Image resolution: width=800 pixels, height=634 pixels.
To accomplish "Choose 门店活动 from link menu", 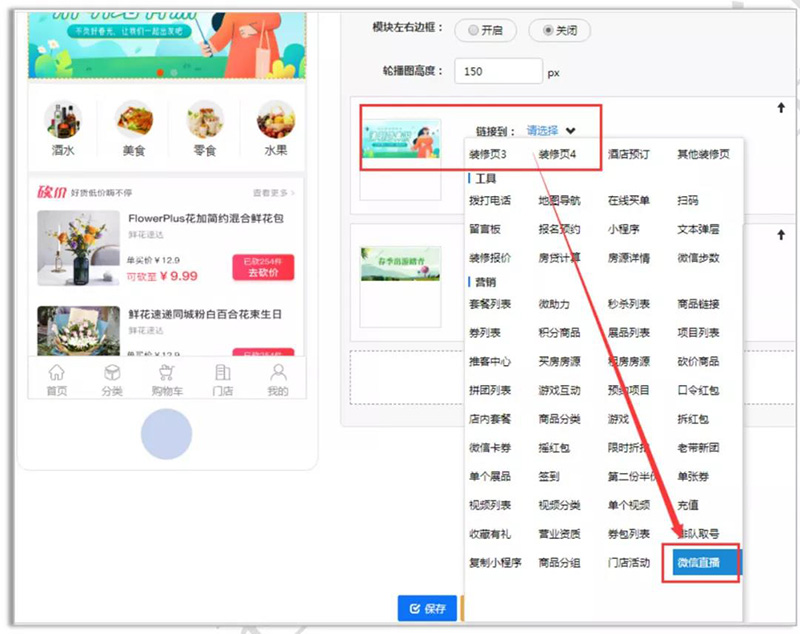I will 629,563.
